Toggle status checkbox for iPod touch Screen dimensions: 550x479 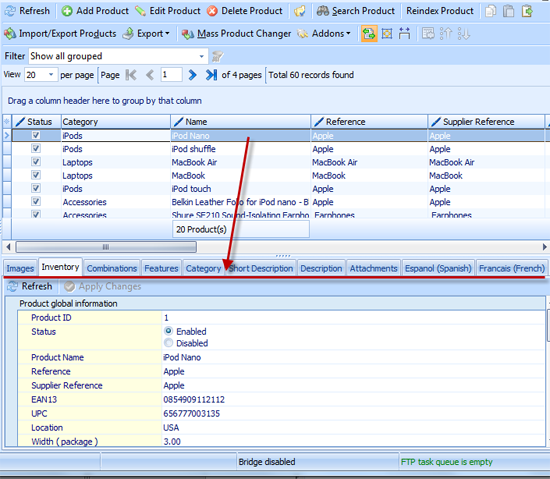point(36,188)
